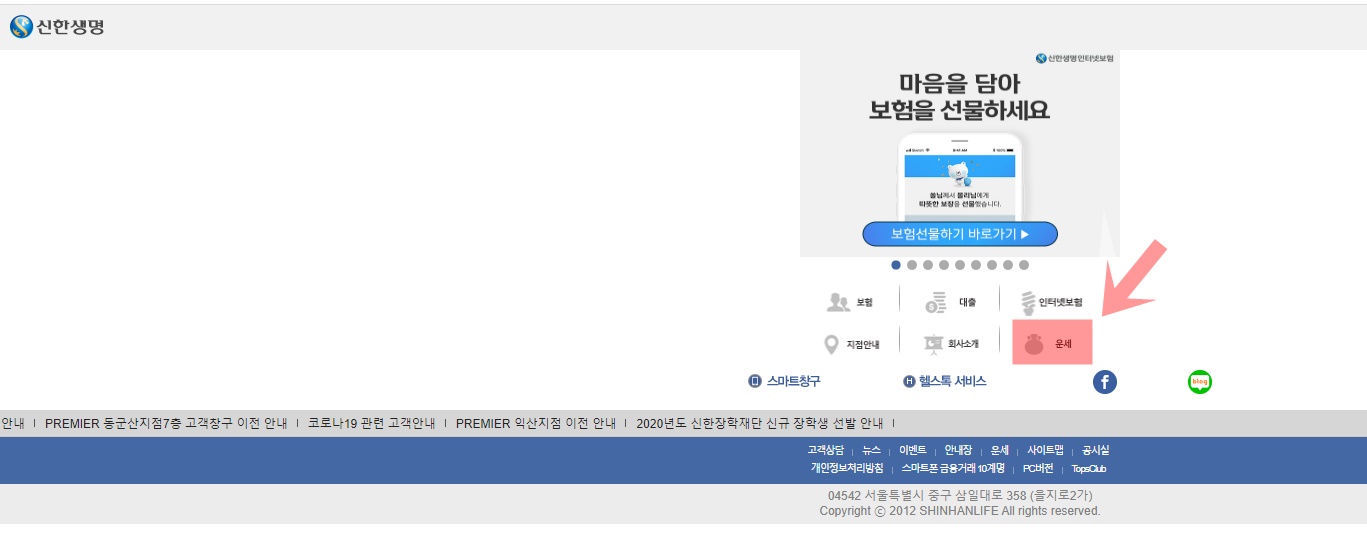Select the fifth carousel indicator dot
Image resolution: width=1367 pixels, height=544 pixels.
click(960, 265)
